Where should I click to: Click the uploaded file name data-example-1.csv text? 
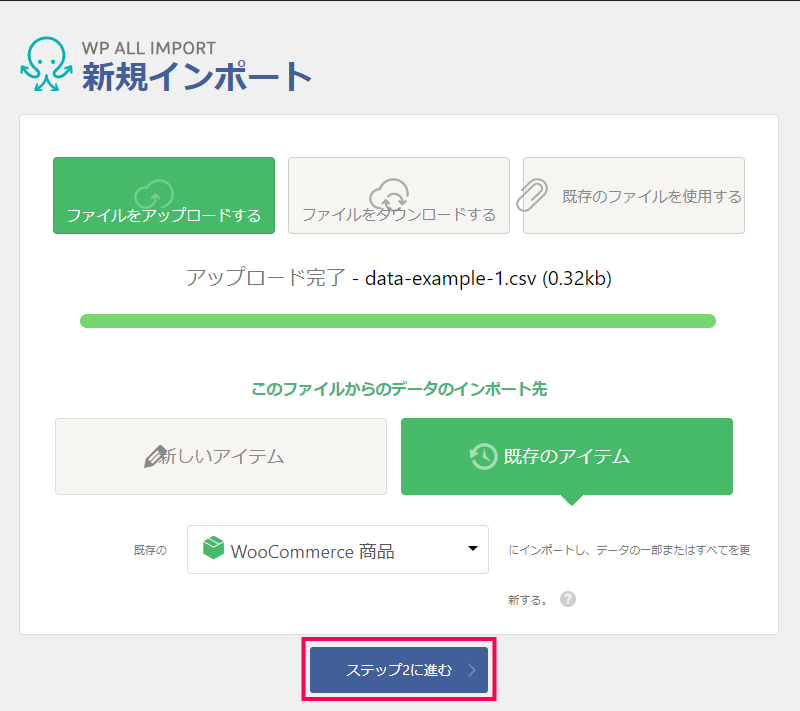[x=451, y=278]
